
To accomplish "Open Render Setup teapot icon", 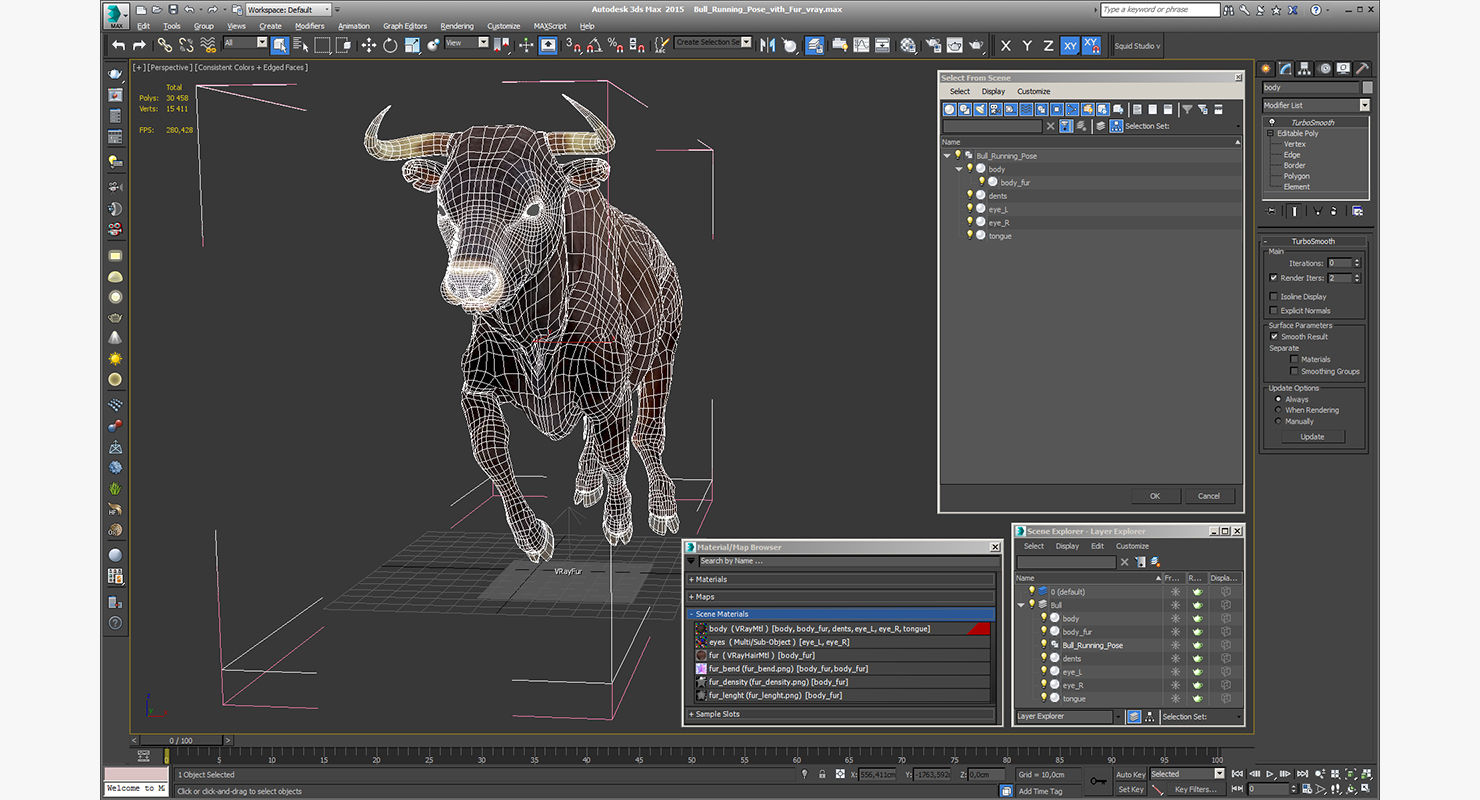I will [x=933, y=45].
